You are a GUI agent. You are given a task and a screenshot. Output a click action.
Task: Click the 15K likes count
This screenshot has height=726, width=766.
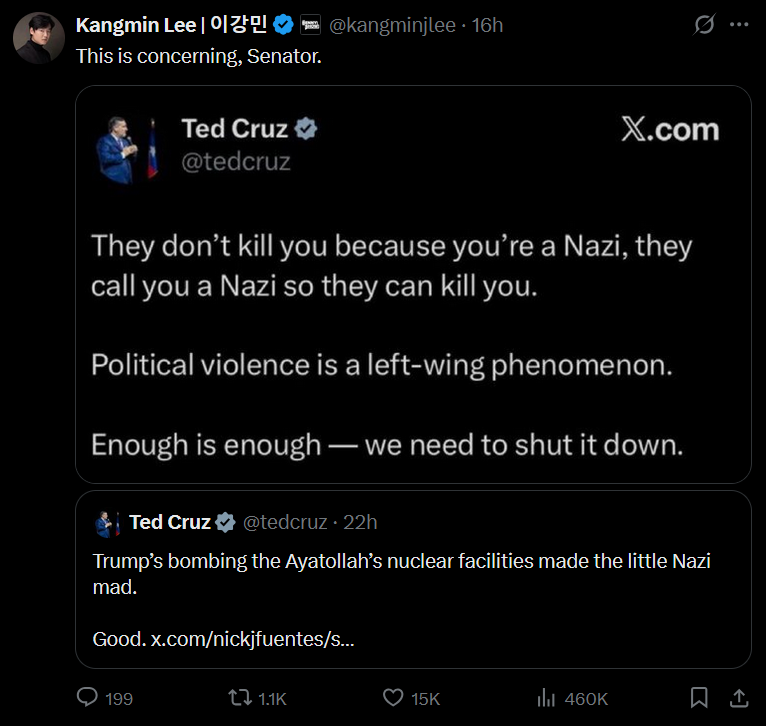[426, 699]
